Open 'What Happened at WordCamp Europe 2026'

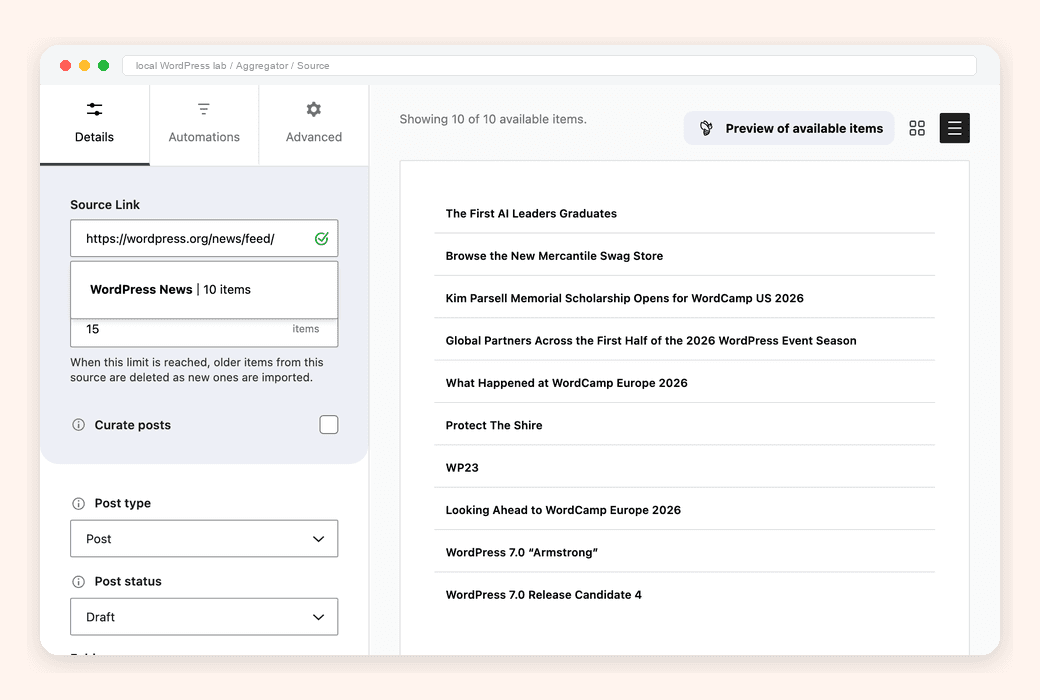[684, 384]
